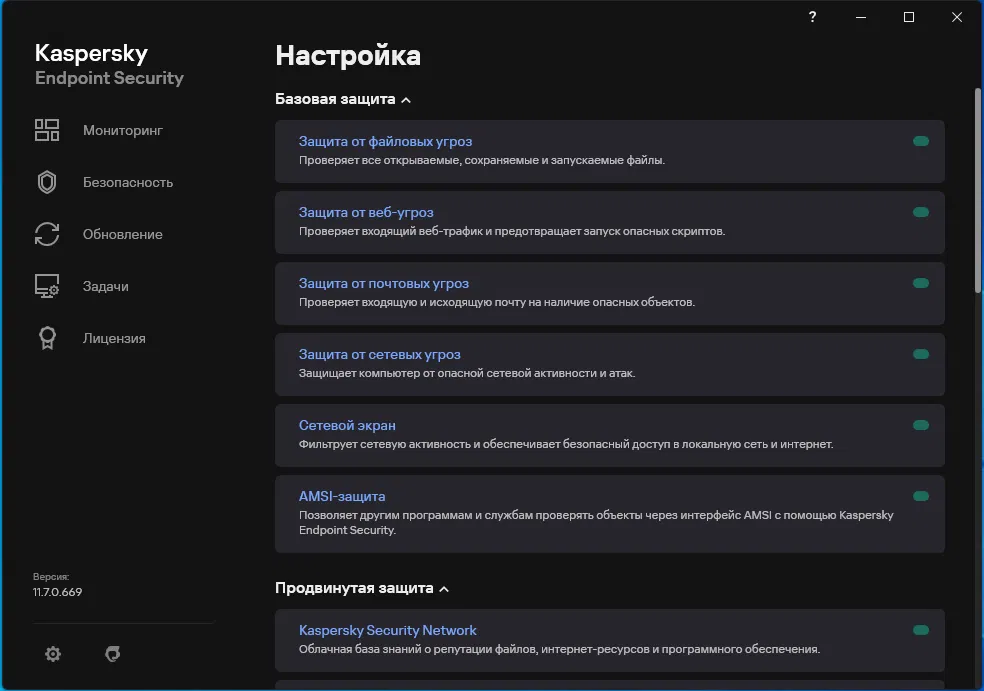The width and height of the screenshot is (984, 691).
Task: Click the Мониторинг dashboard icon
Action: (47, 130)
